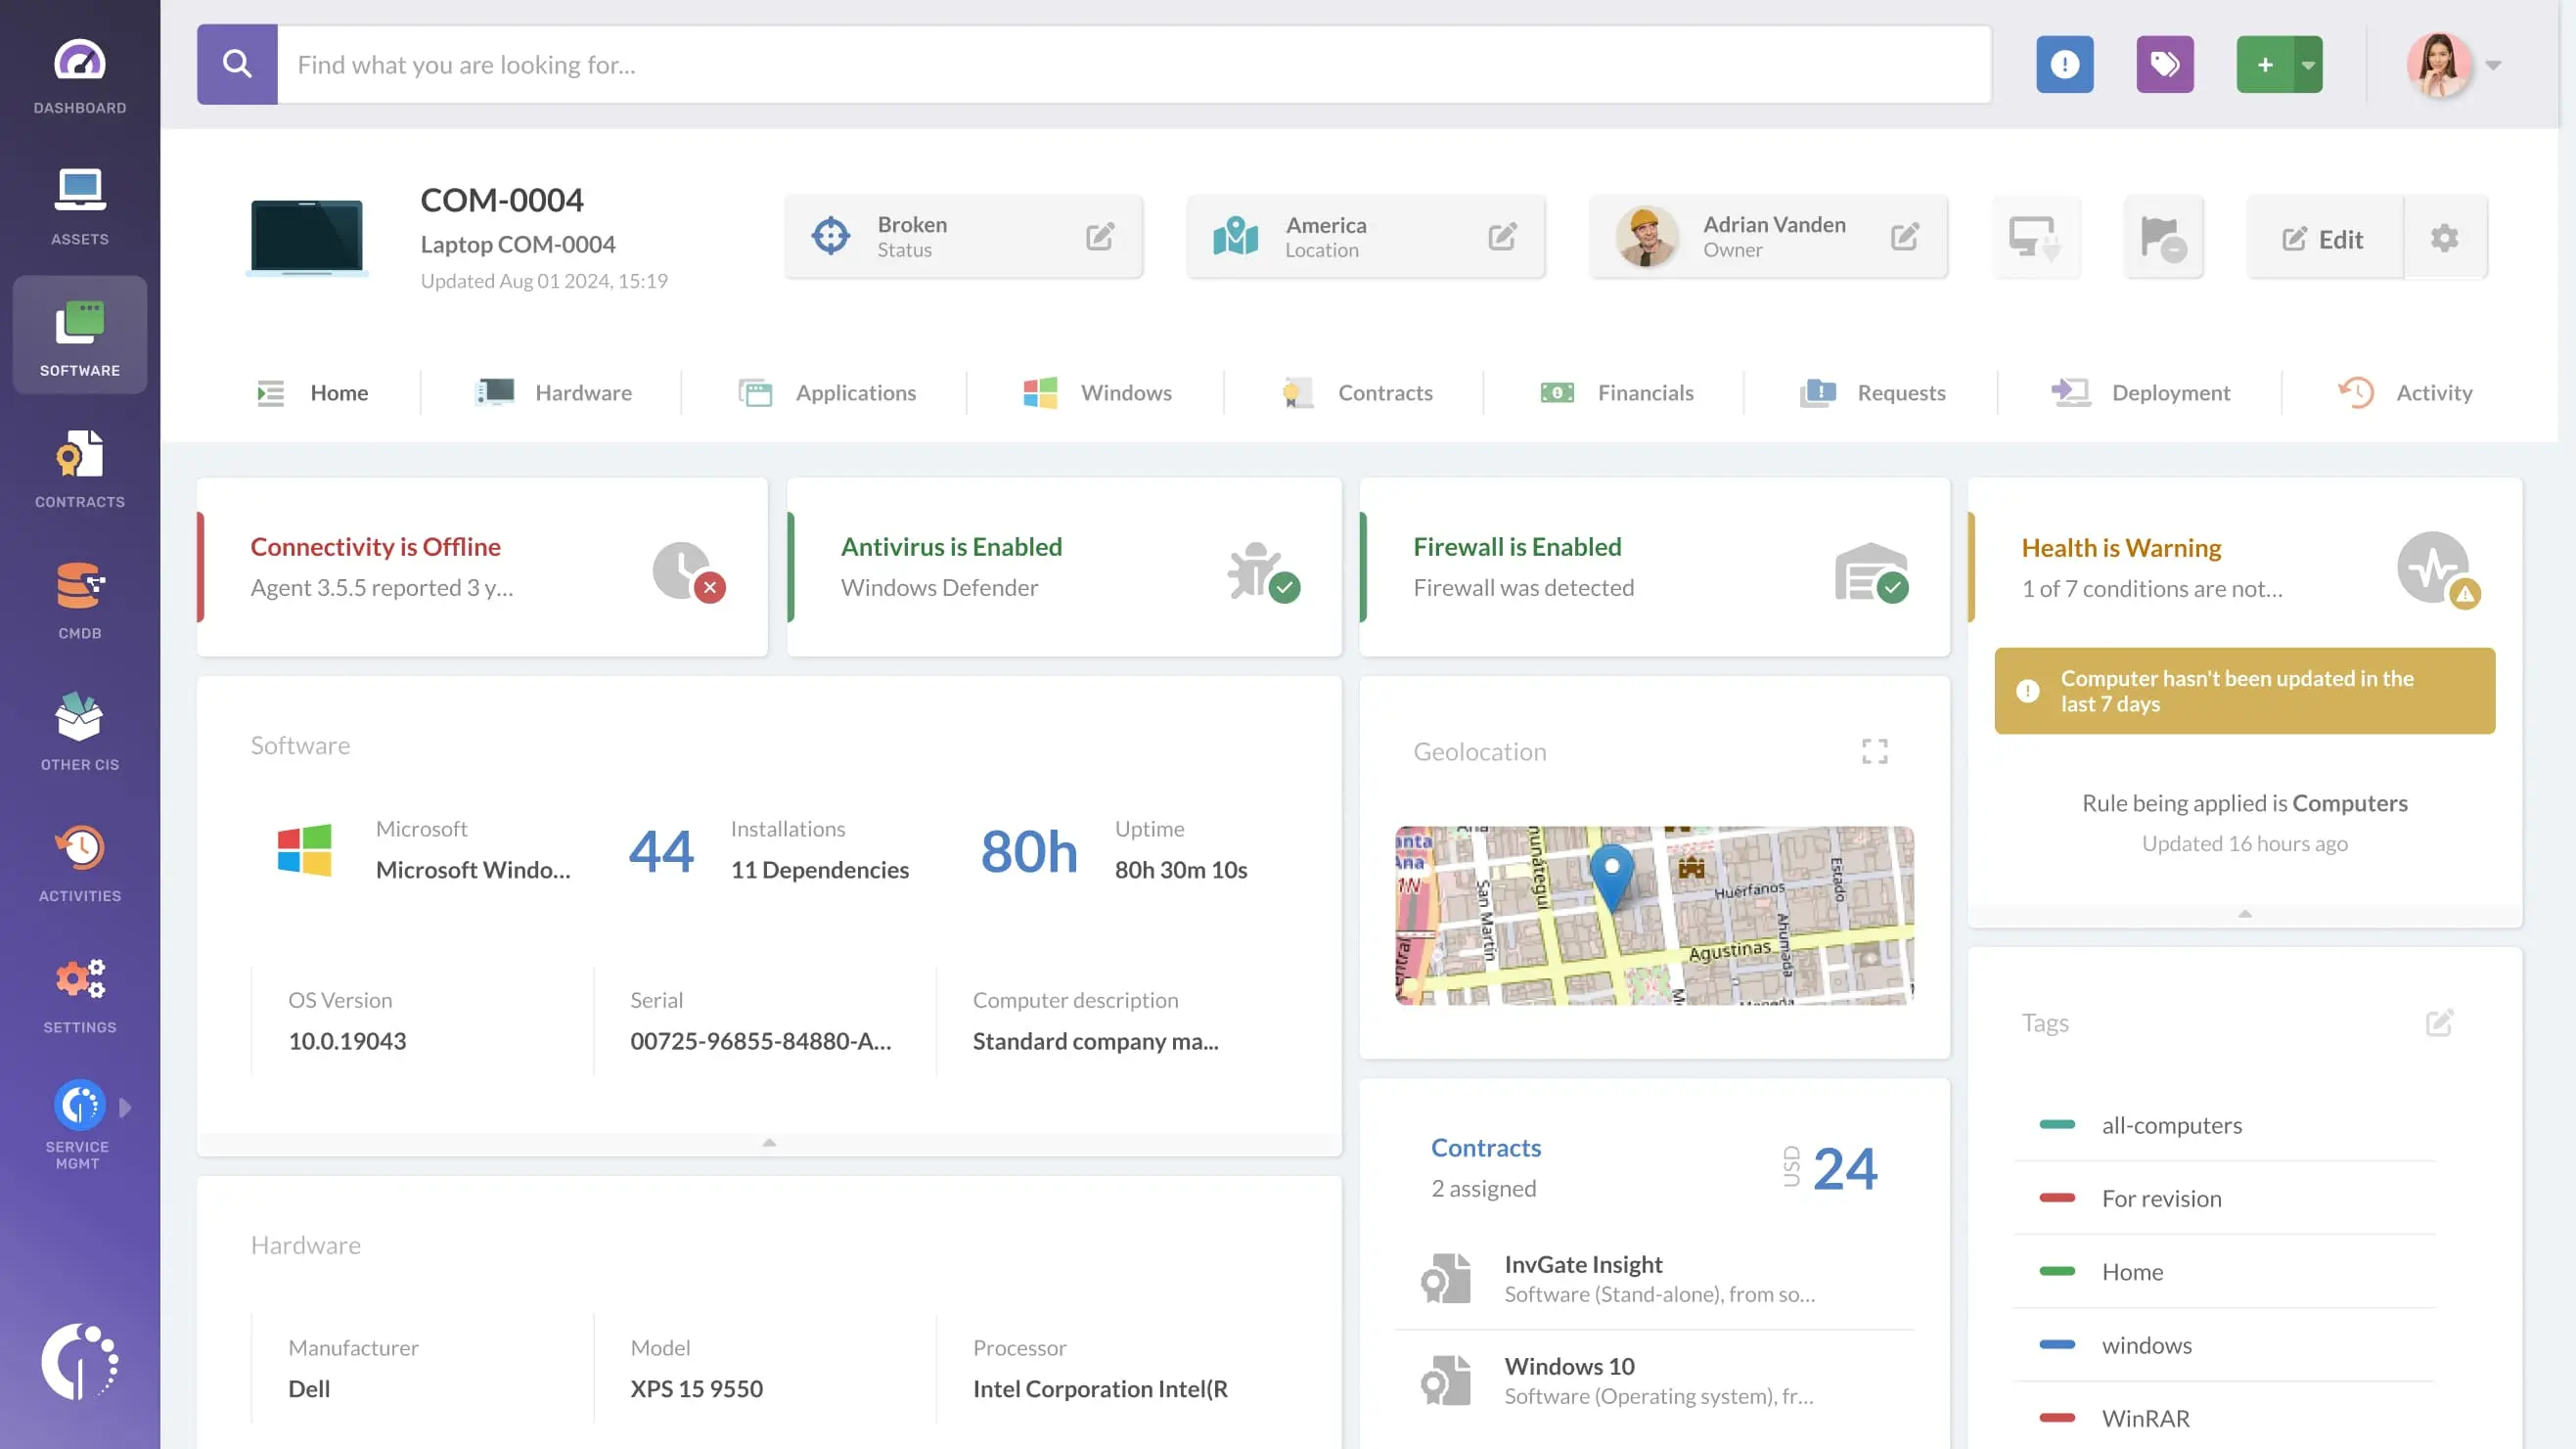Click the Edit button for COM-0004
Viewport: 2576px width, 1449px height.
coord(2322,238)
